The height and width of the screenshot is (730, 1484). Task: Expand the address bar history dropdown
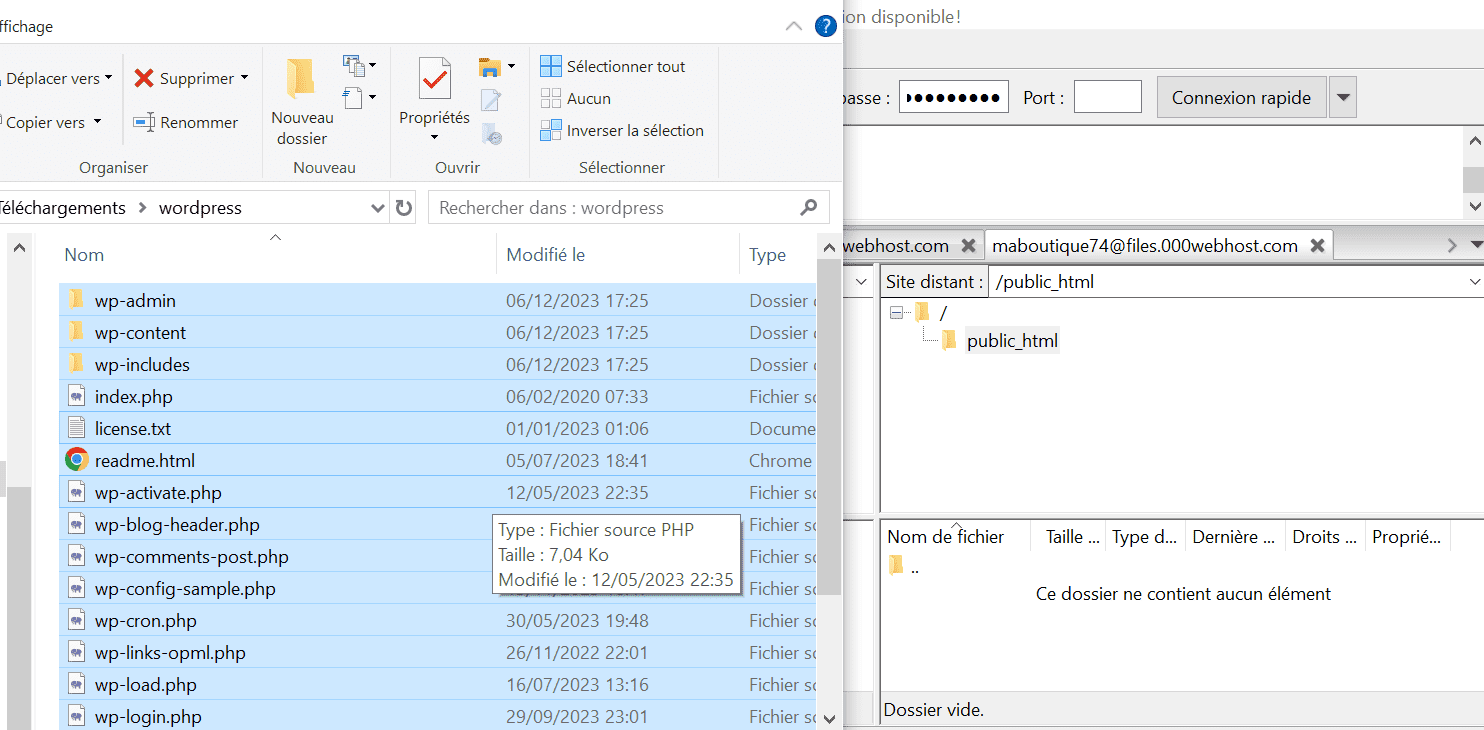click(x=378, y=208)
